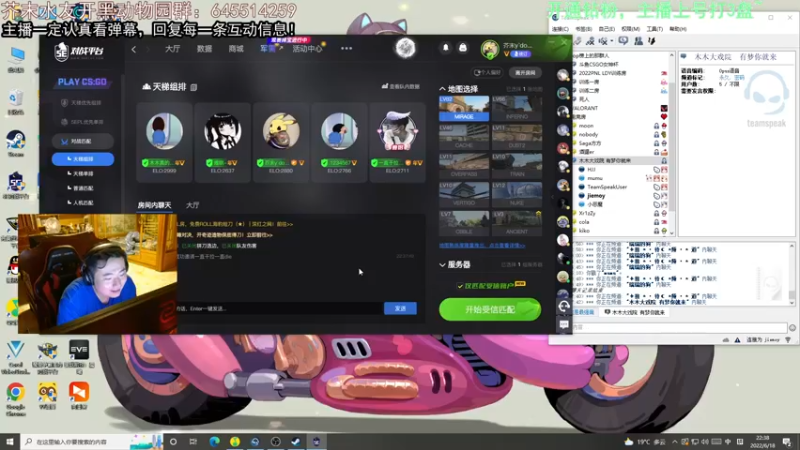This screenshot has height=450, width=800.
Task: Deselect the MIRAGE map tile
Action: point(464,108)
